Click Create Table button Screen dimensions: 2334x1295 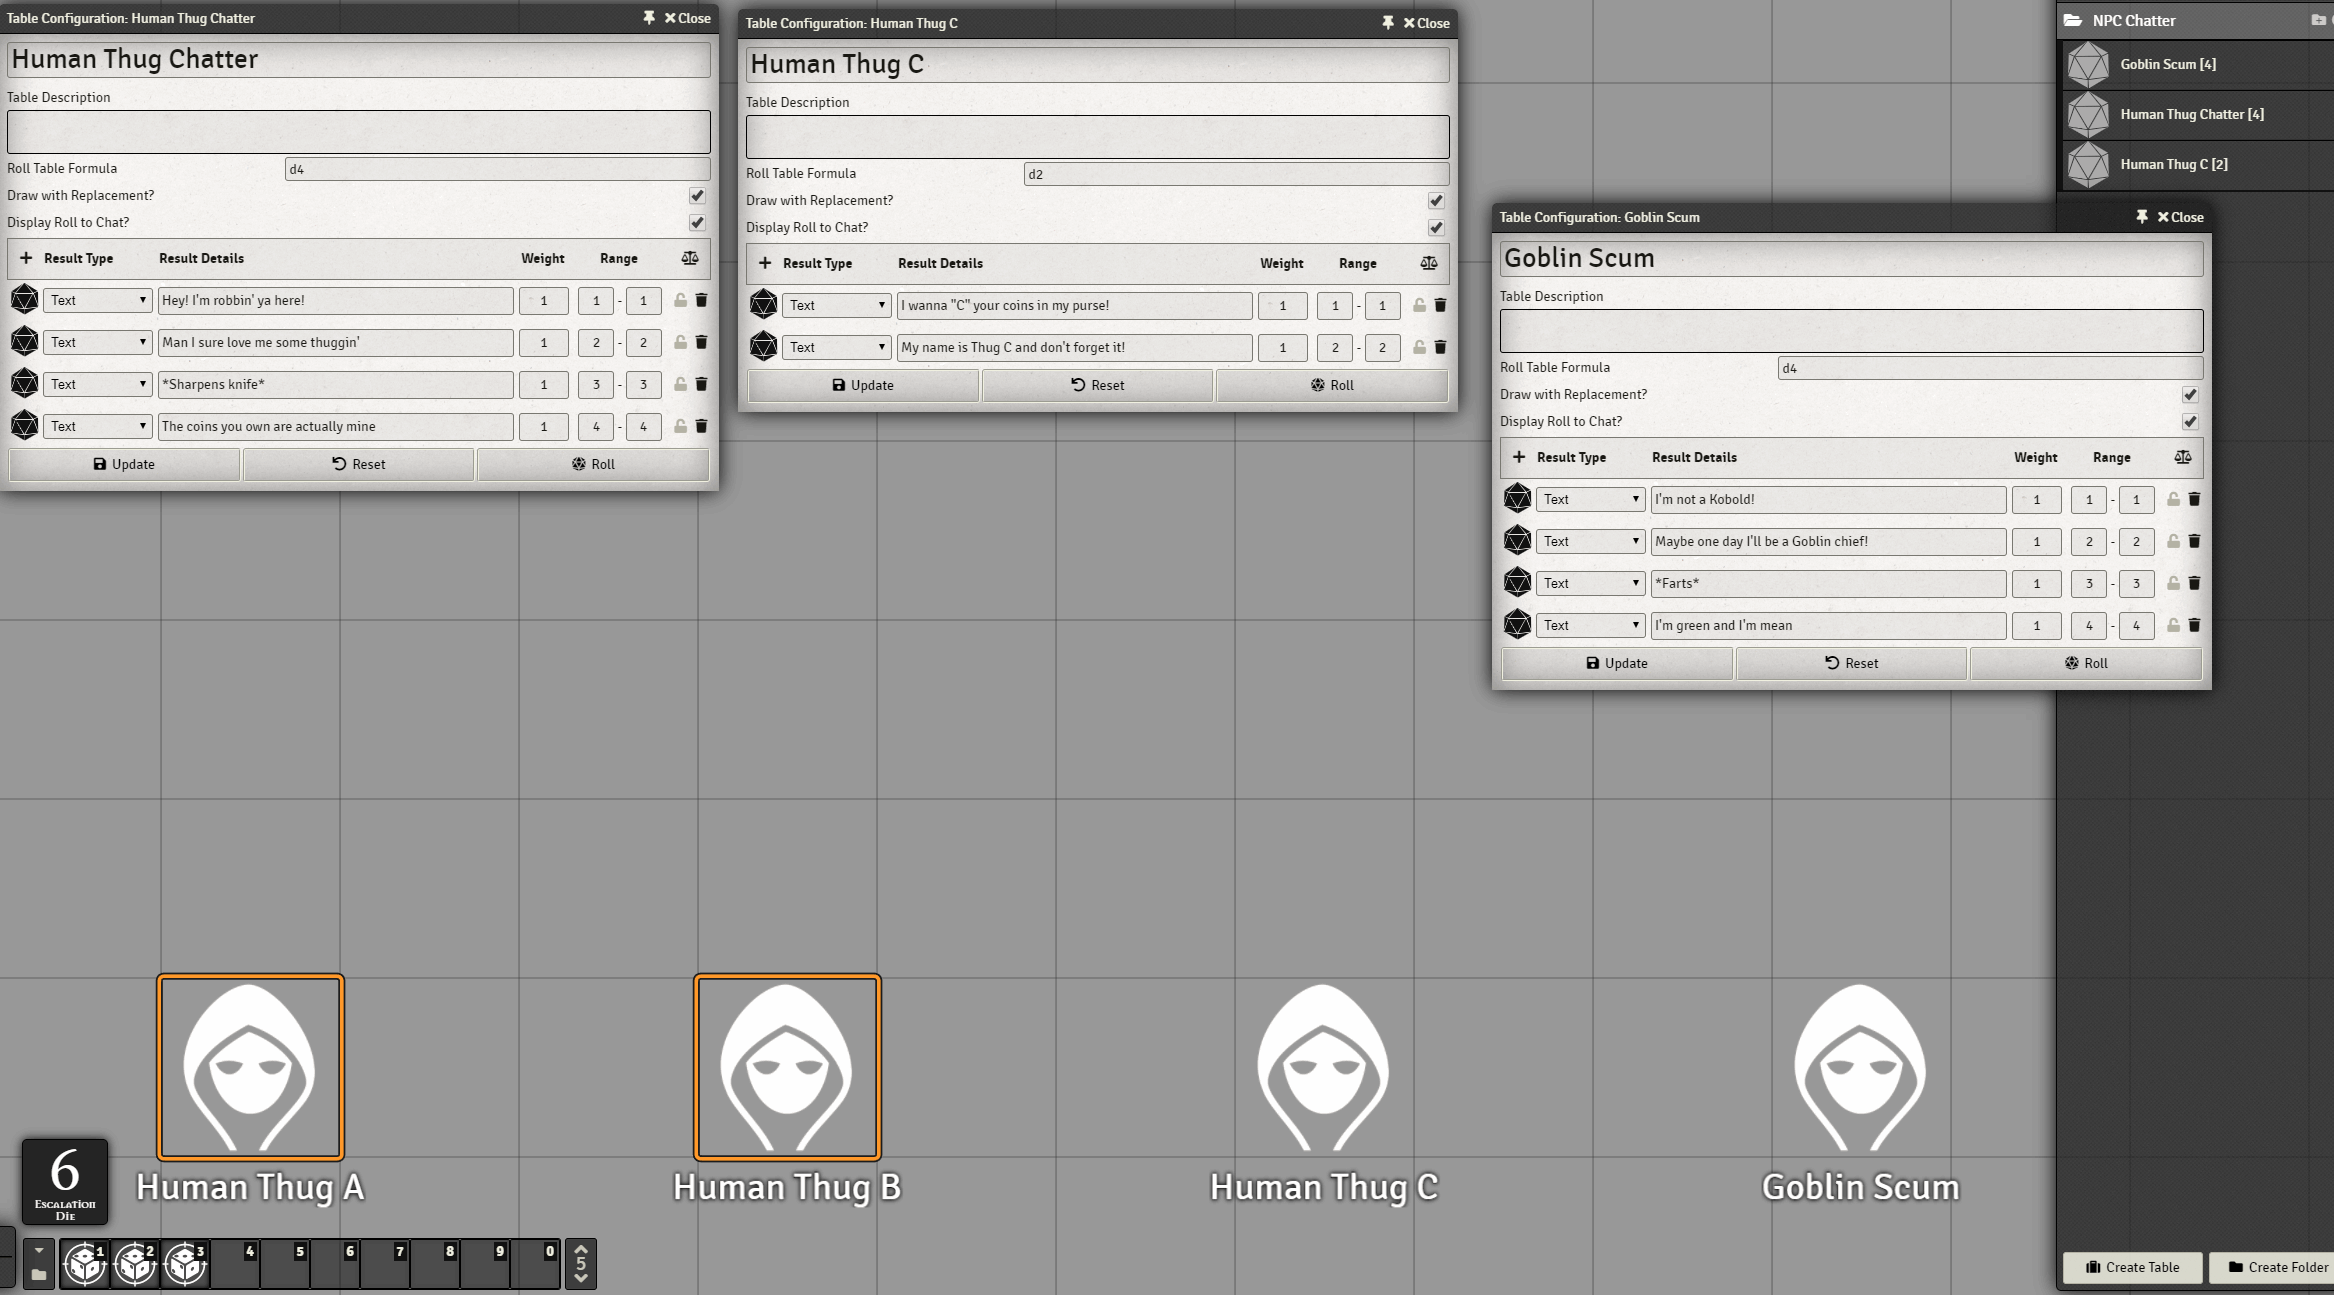click(x=2132, y=1267)
